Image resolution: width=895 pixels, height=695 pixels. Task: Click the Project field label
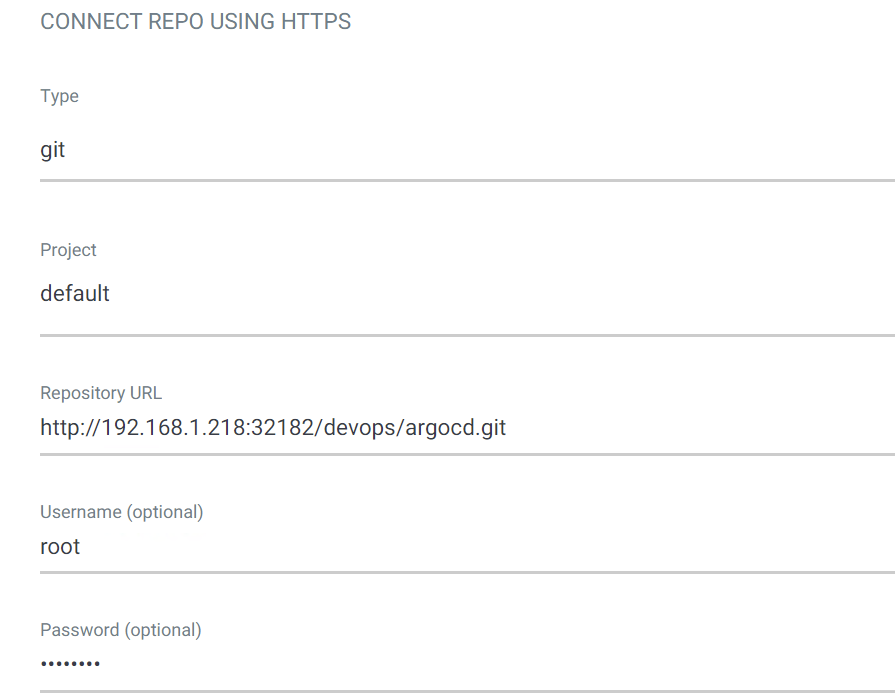68,250
